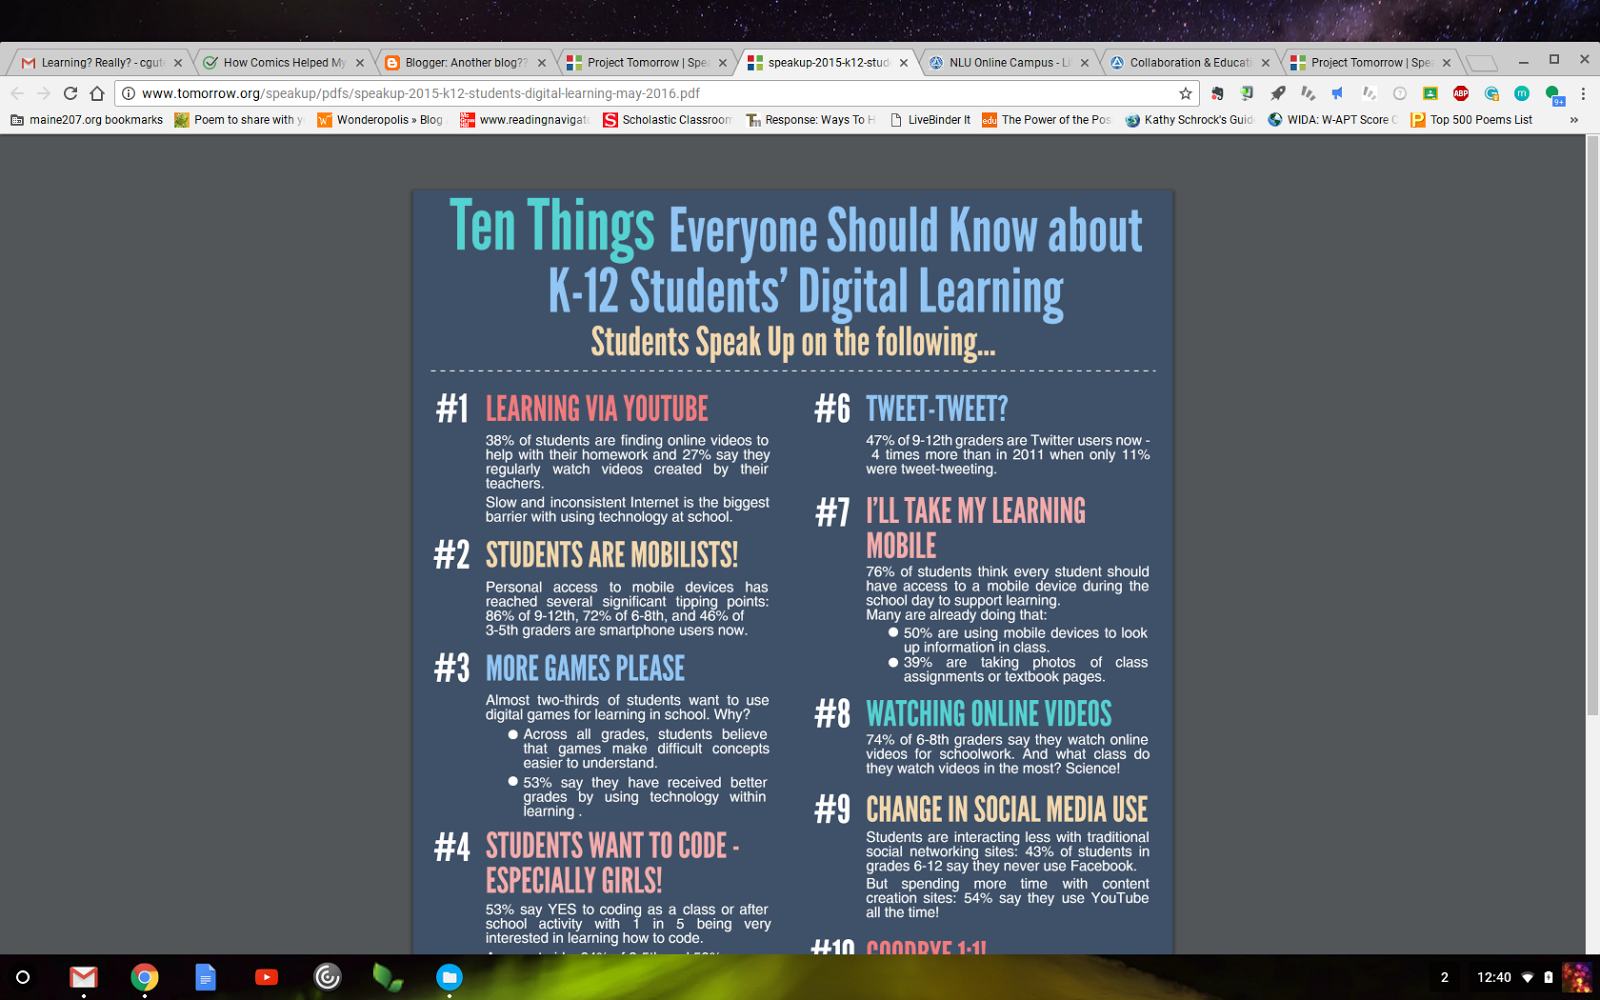Open the Chrome OS launcher circle

(23, 977)
